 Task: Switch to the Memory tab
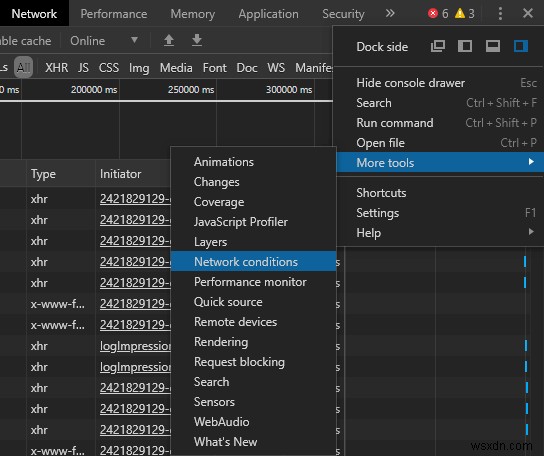click(x=193, y=14)
